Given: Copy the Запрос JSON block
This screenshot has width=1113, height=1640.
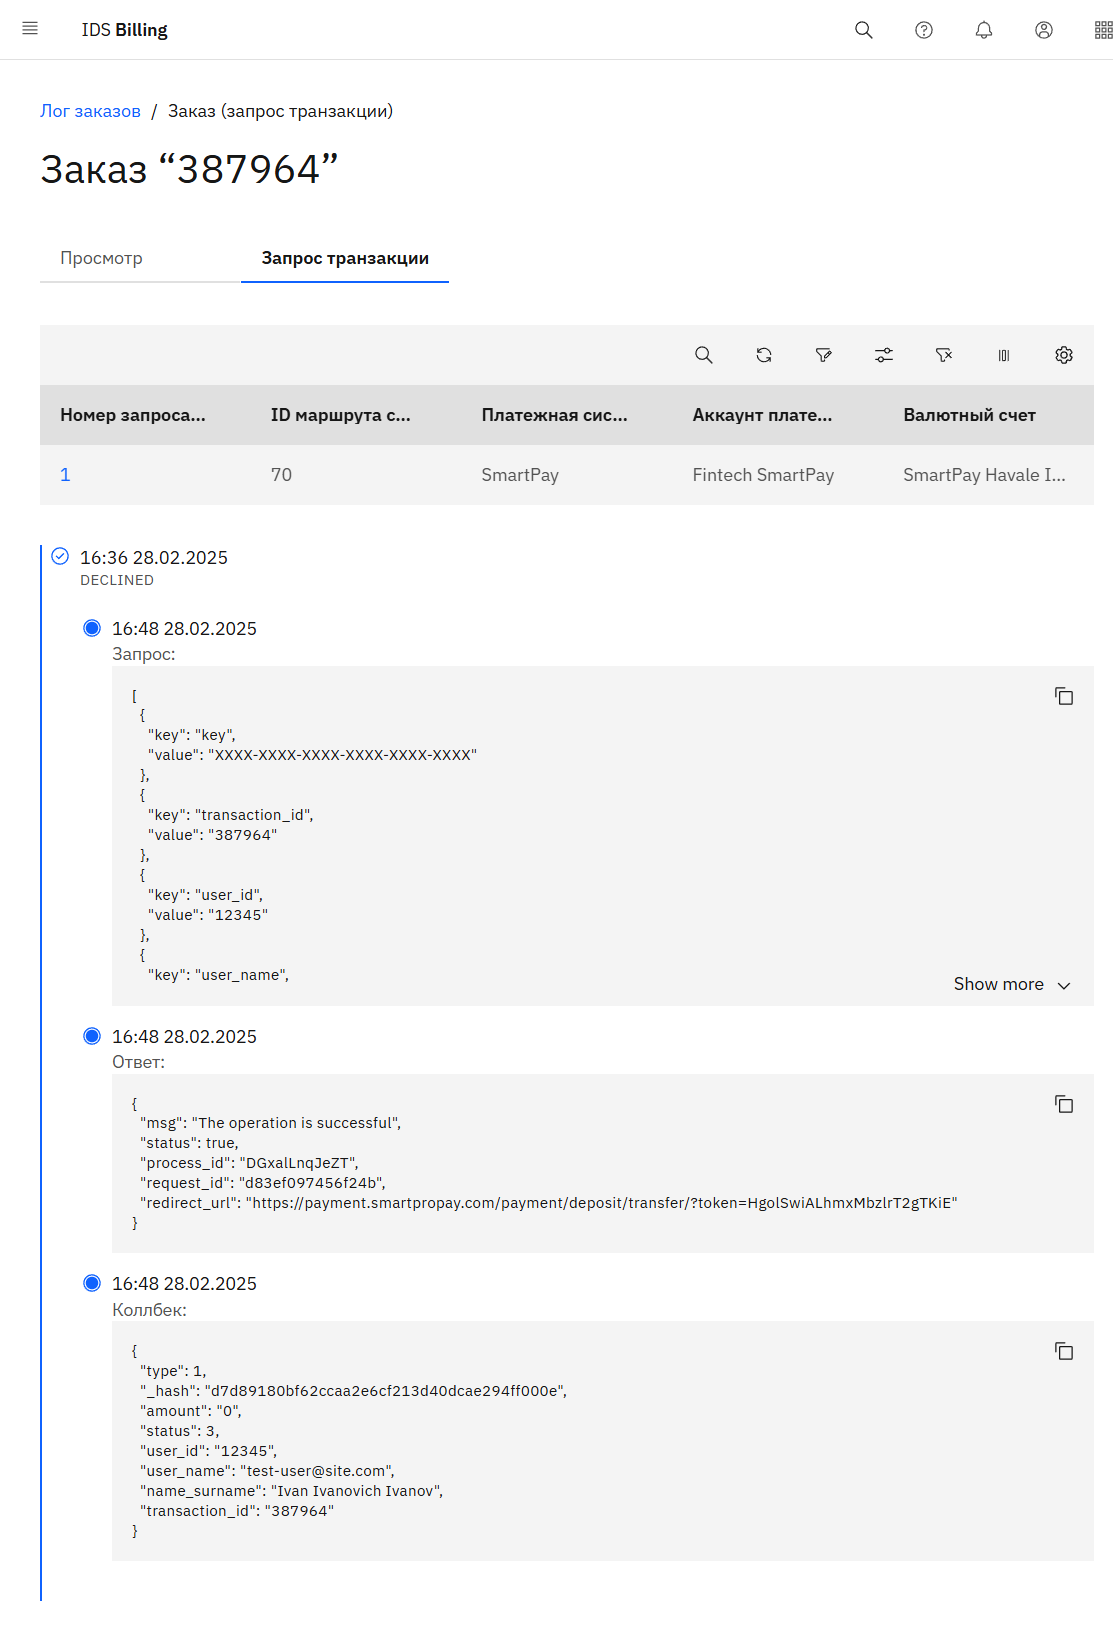Looking at the screenshot, I should (1064, 696).
